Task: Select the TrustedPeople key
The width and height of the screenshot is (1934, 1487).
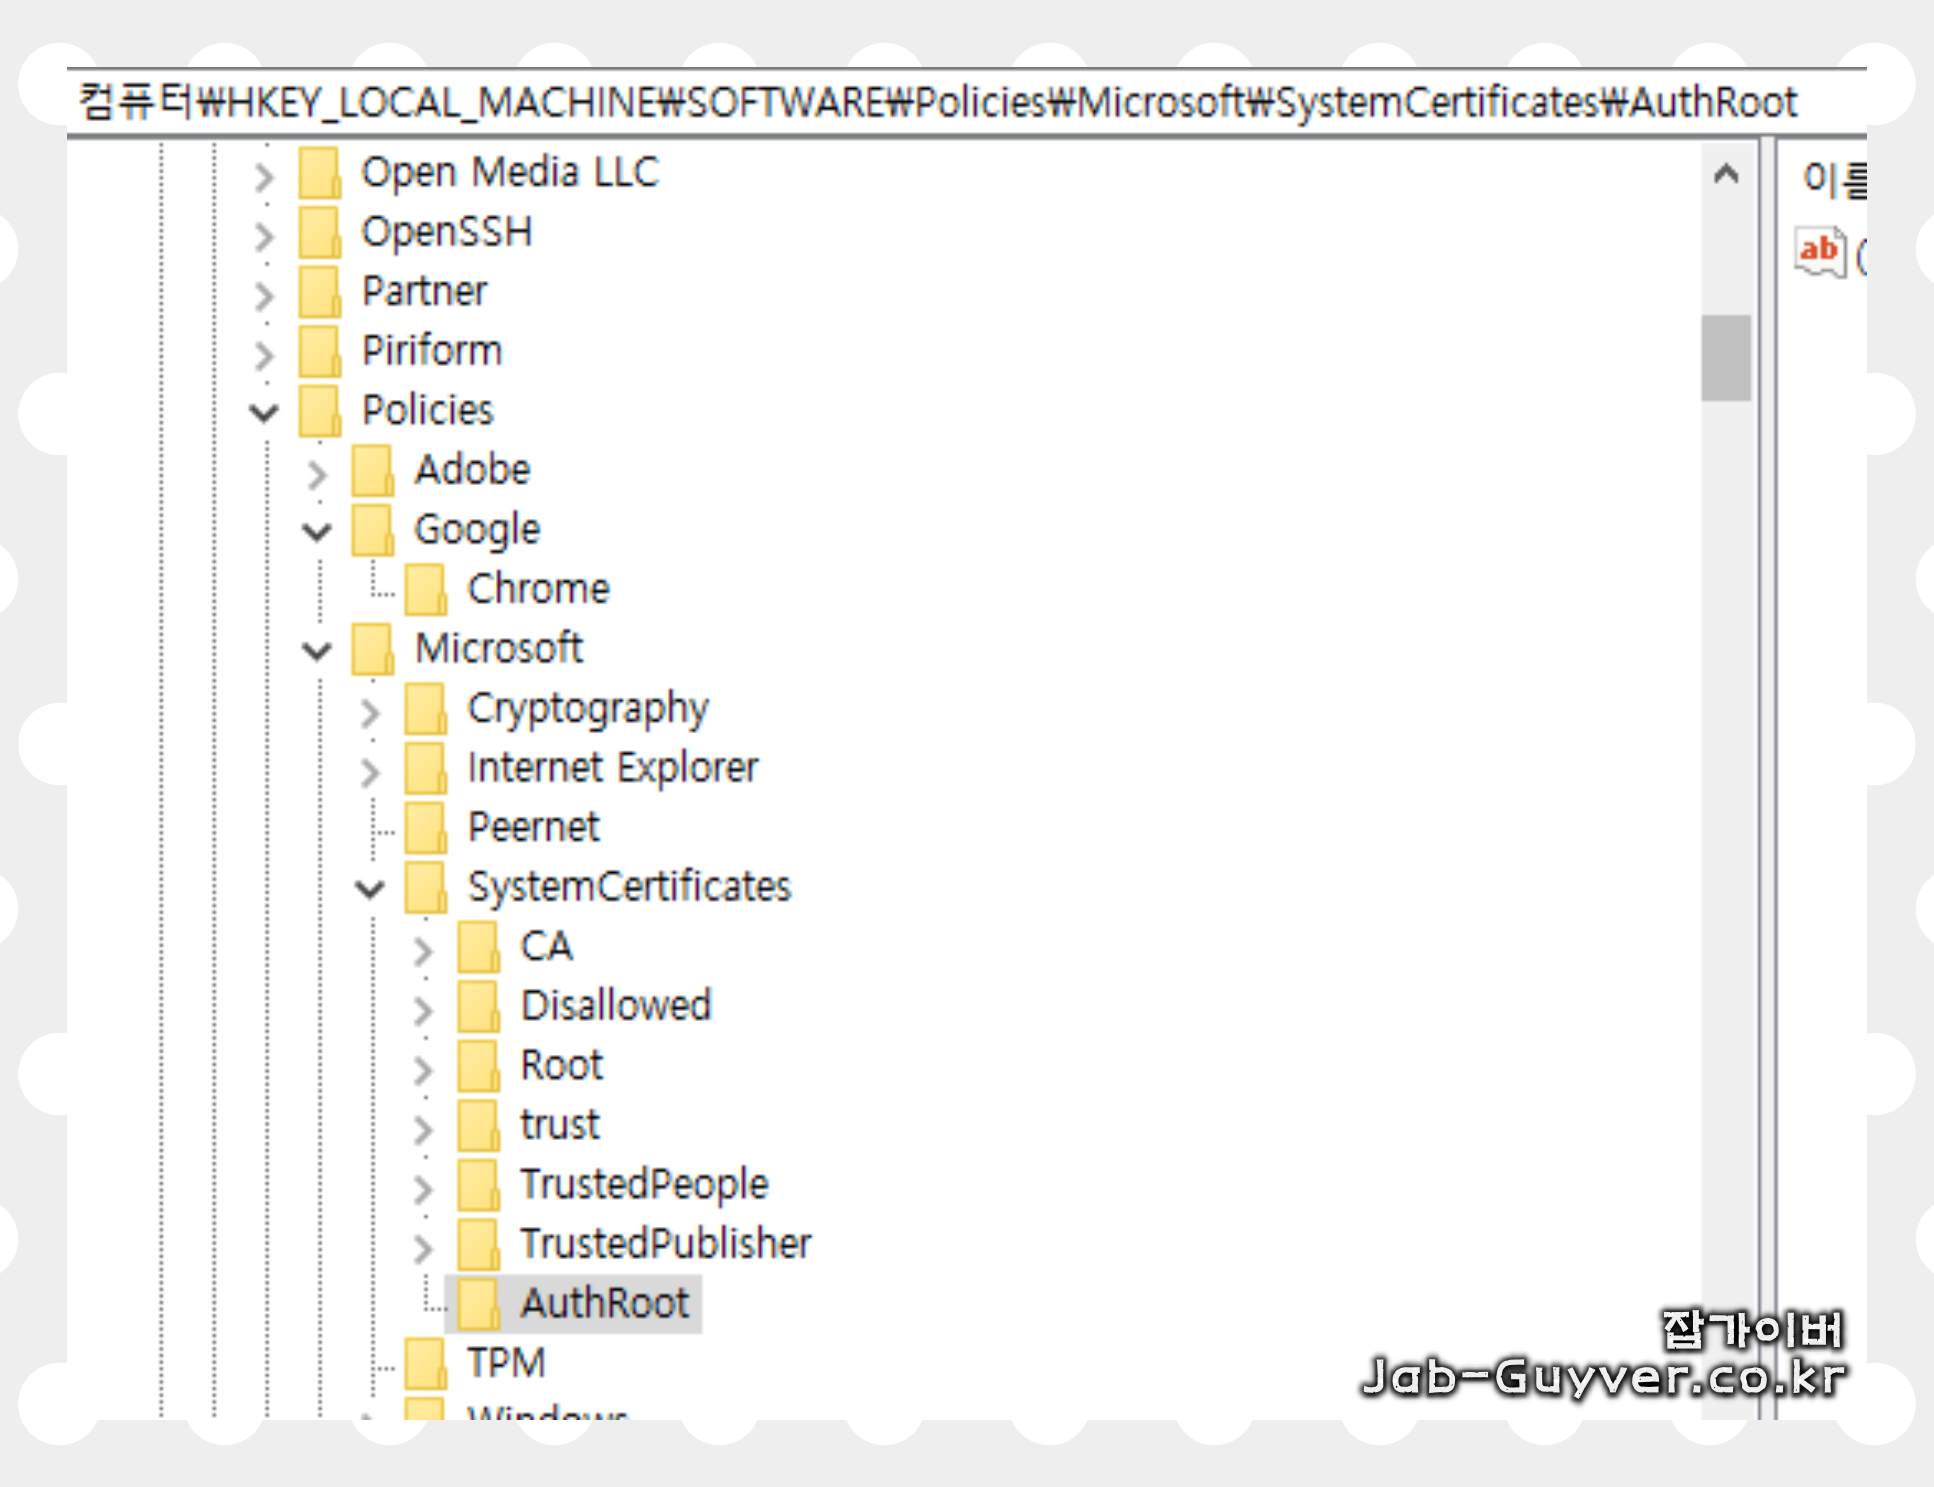Action: coord(644,1184)
